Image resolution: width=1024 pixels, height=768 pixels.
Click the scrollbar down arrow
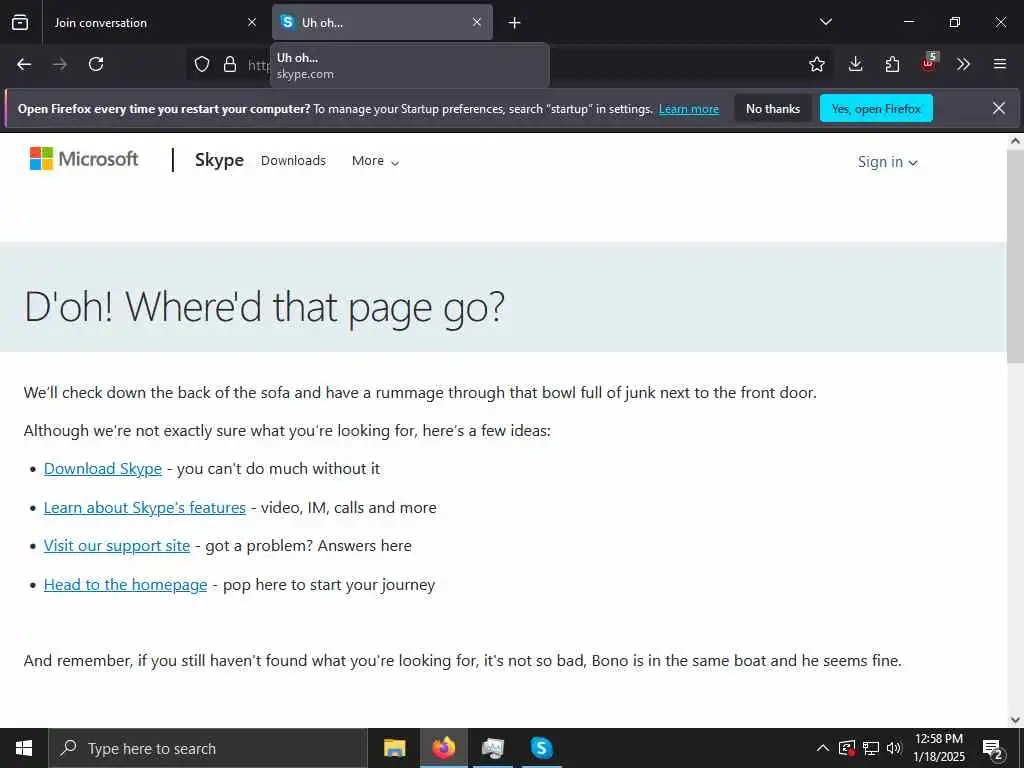pyautogui.click(x=1016, y=720)
